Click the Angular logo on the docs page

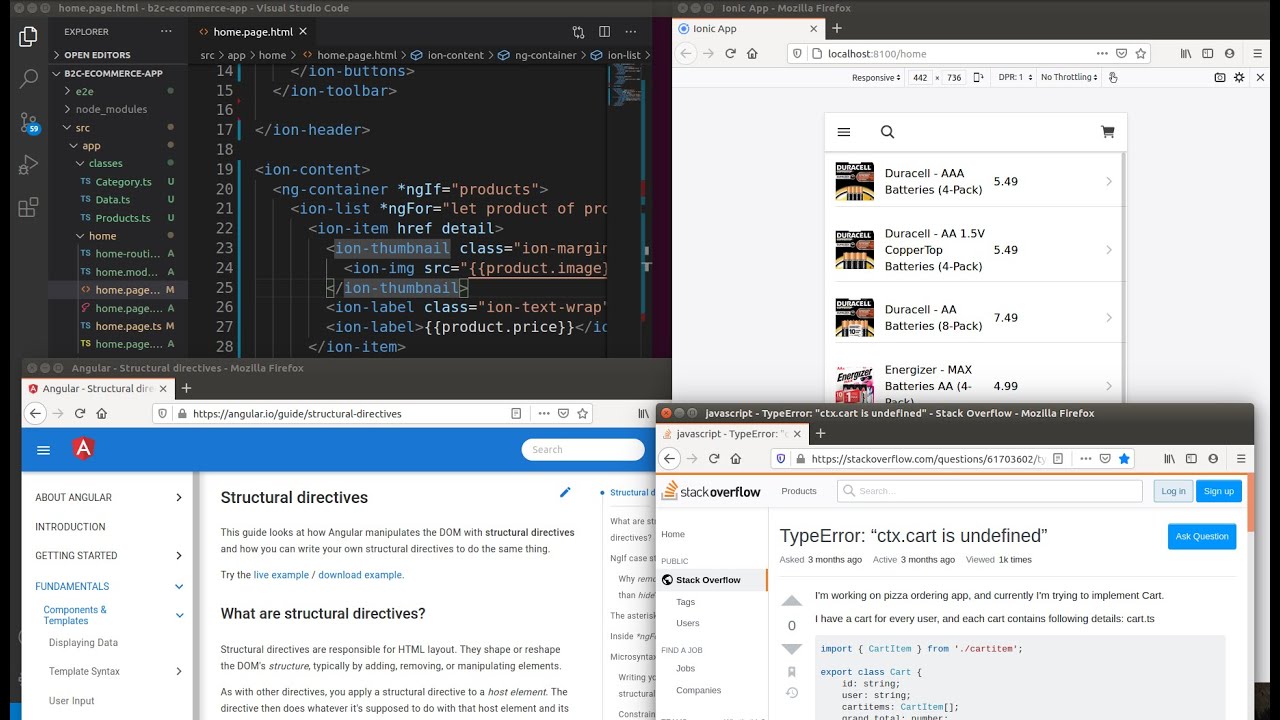click(x=83, y=449)
